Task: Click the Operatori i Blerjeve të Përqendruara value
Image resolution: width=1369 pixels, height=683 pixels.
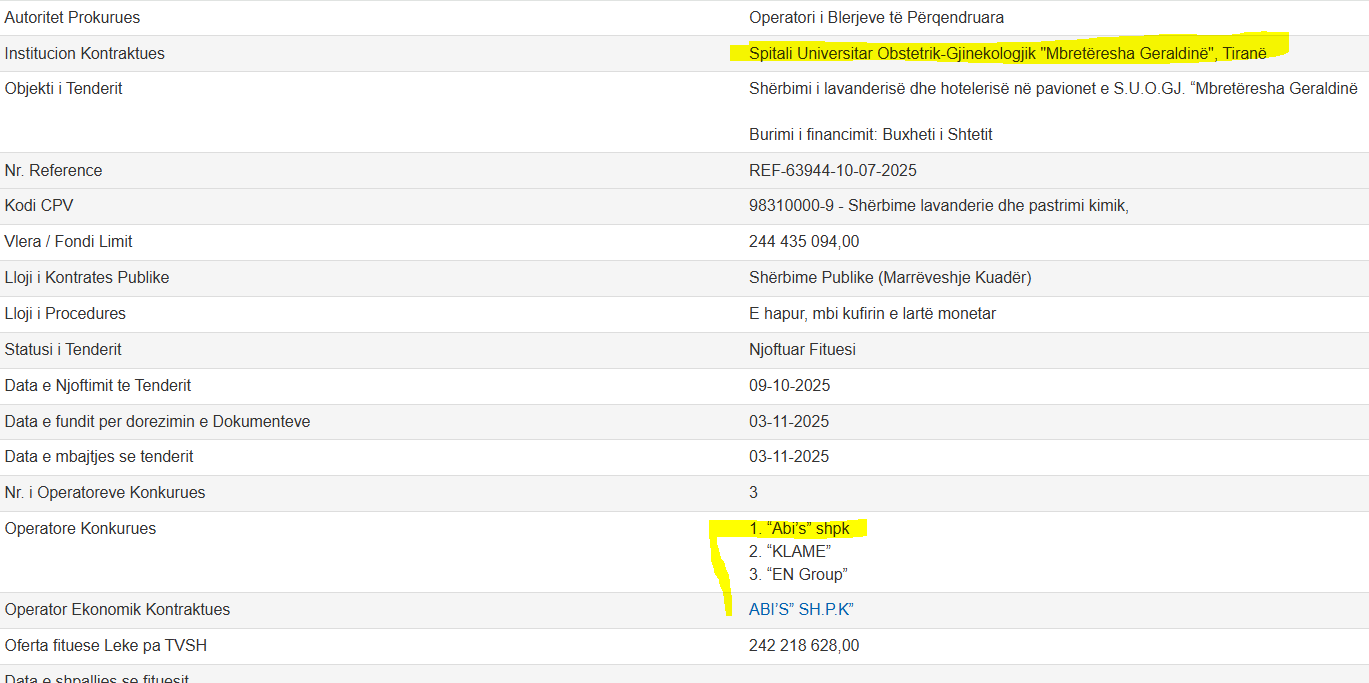Action: (x=876, y=18)
